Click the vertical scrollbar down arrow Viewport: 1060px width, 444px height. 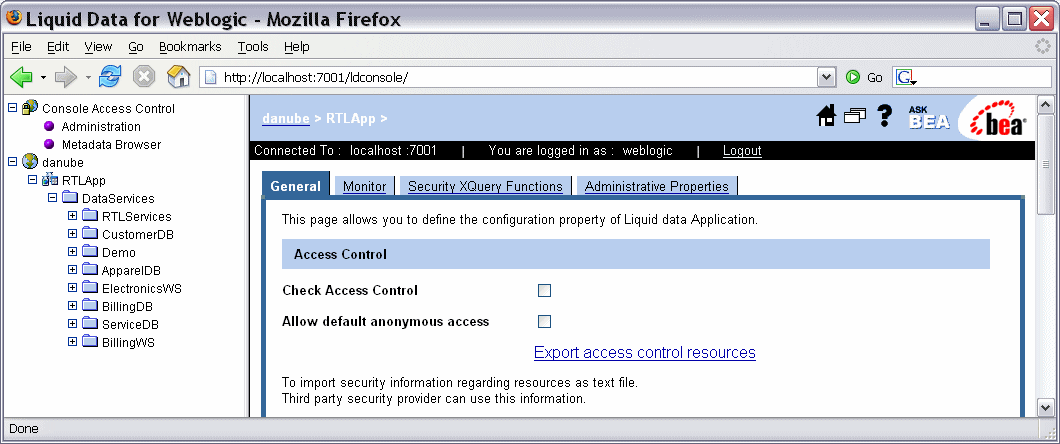coord(1045,407)
